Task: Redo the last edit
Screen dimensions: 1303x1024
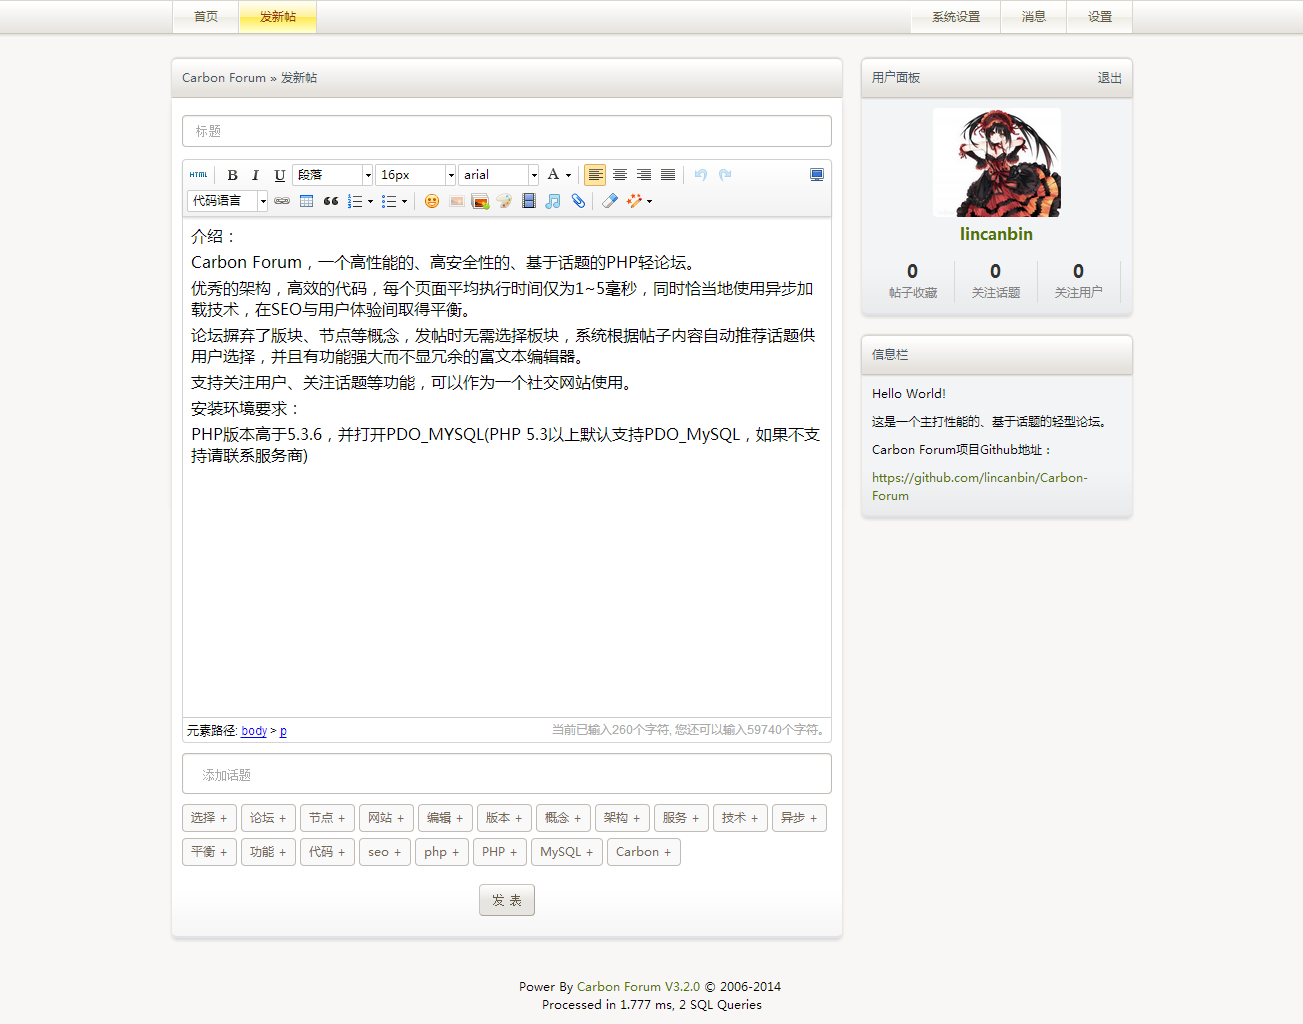Action: 725,175
